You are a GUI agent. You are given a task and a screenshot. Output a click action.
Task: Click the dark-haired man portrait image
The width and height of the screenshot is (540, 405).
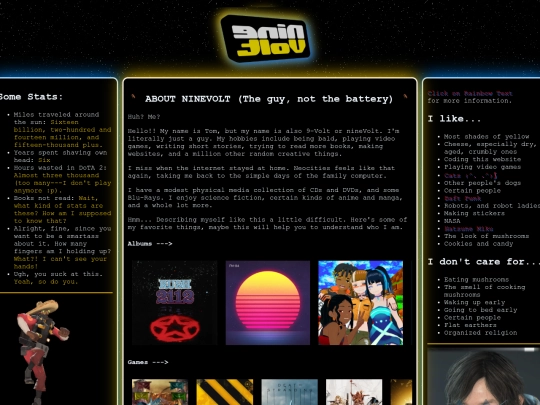click(x=484, y=376)
